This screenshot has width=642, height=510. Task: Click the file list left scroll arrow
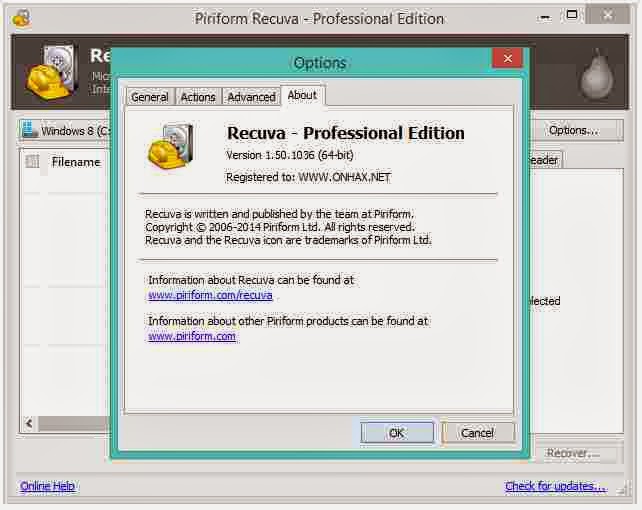29,423
